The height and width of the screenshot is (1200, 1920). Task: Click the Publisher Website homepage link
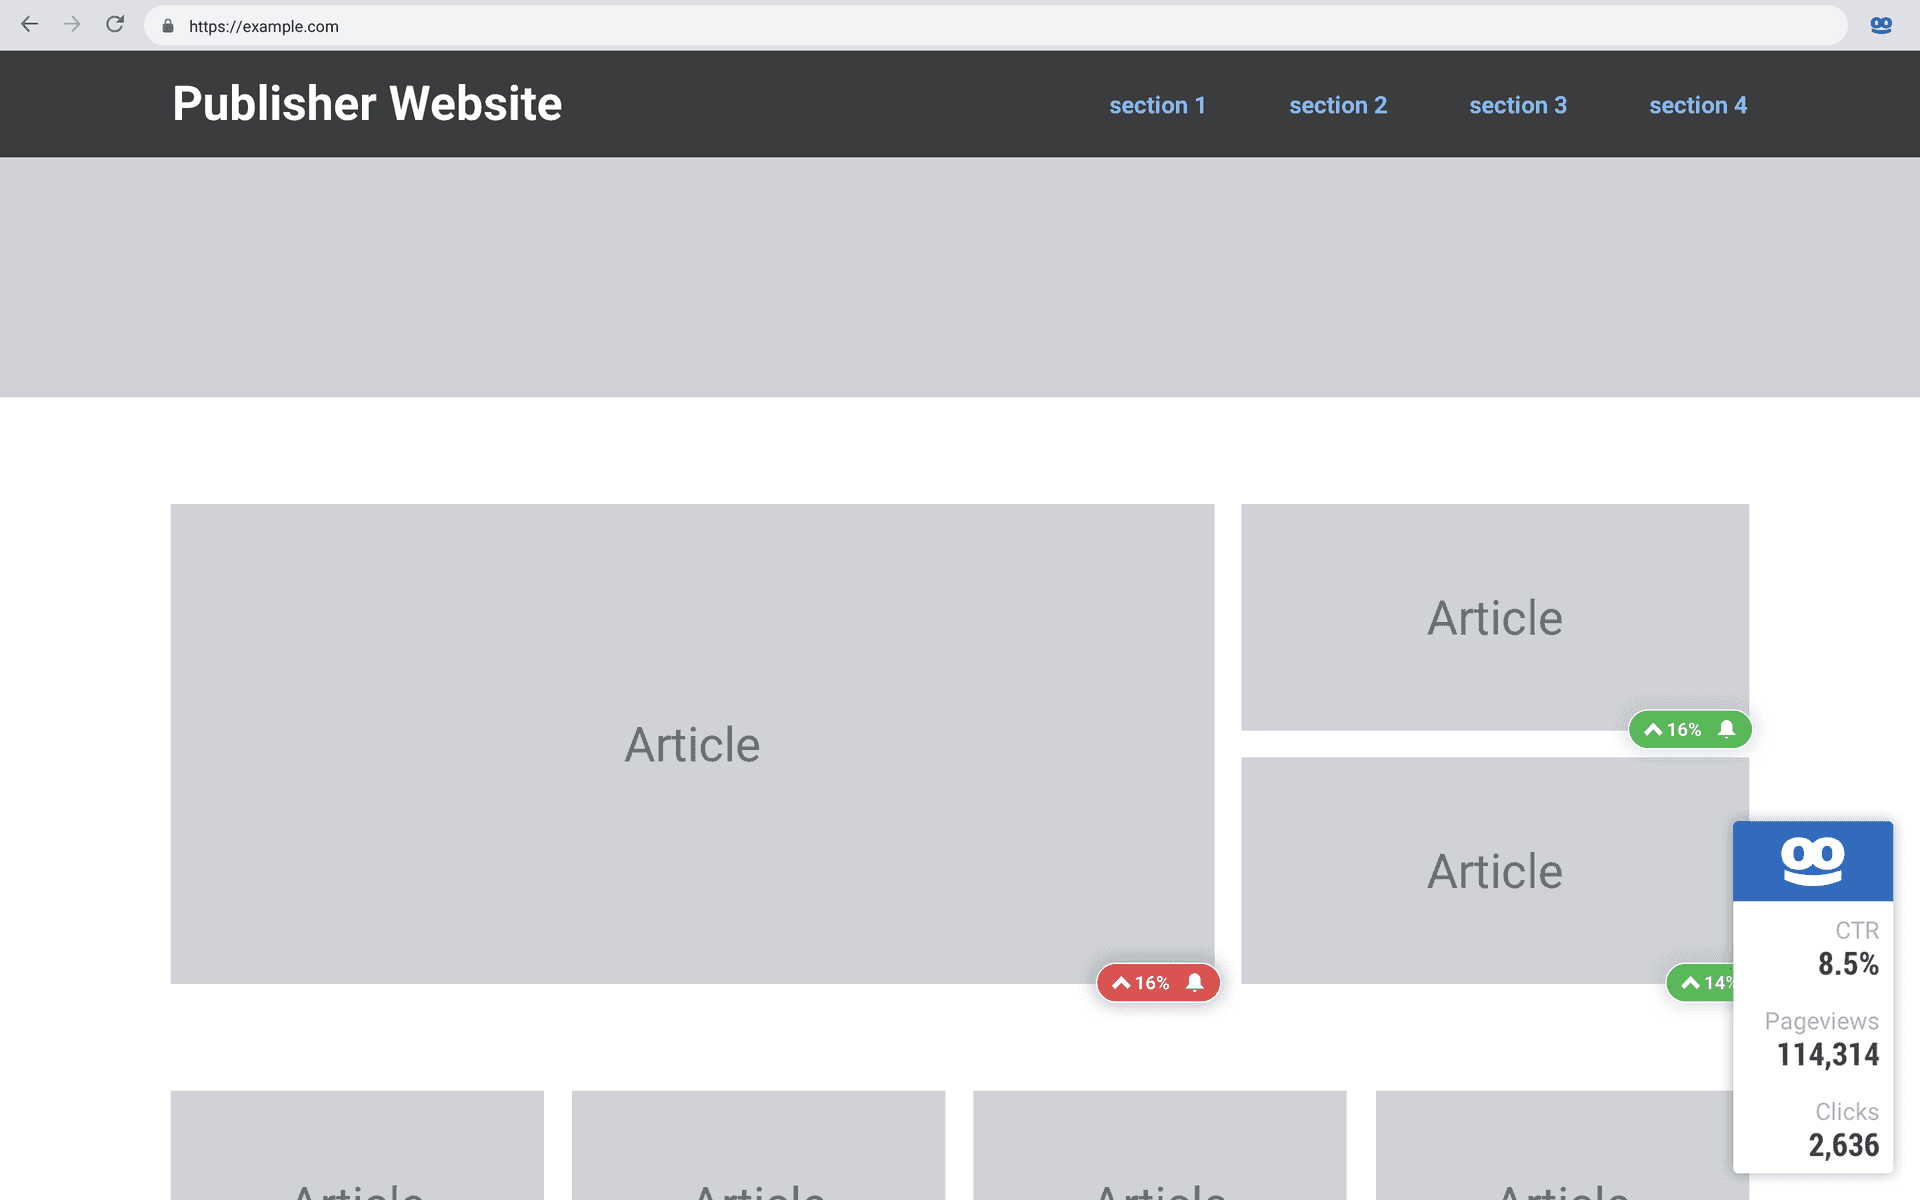[x=366, y=104]
